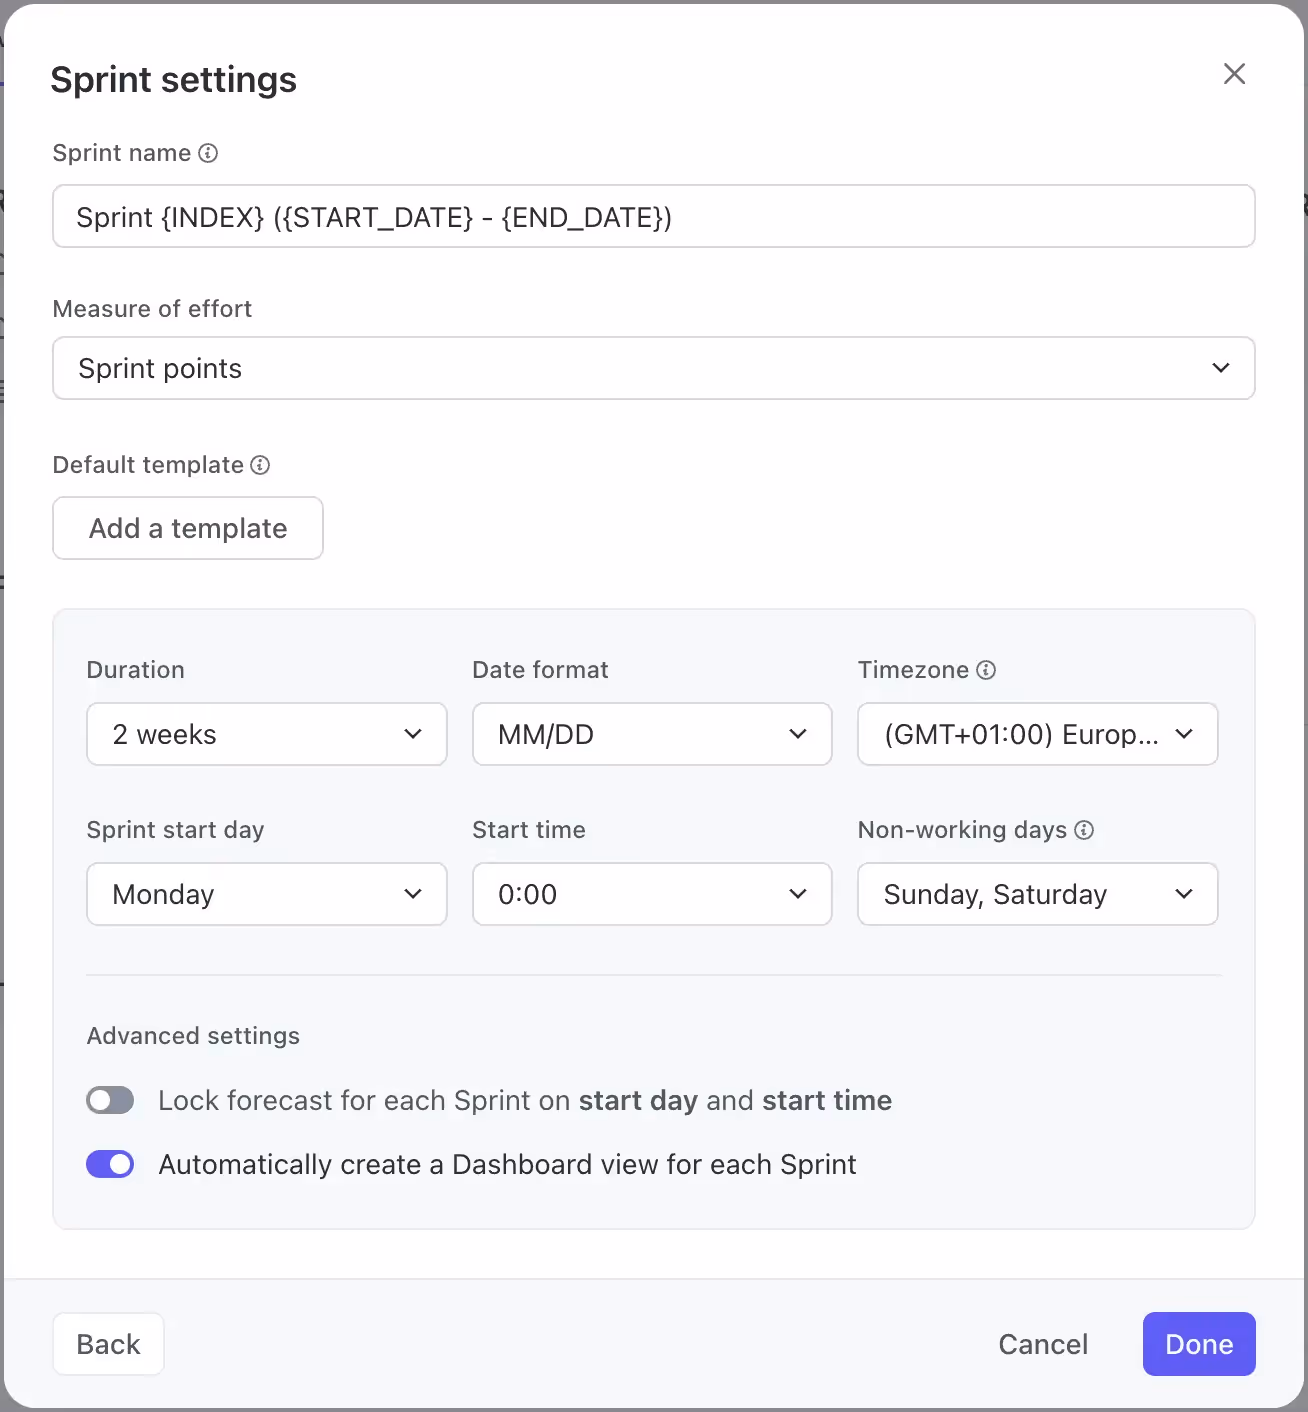Open the Timezone dropdown
Screen dimensions: 1308x1412
coord(1037,734)
